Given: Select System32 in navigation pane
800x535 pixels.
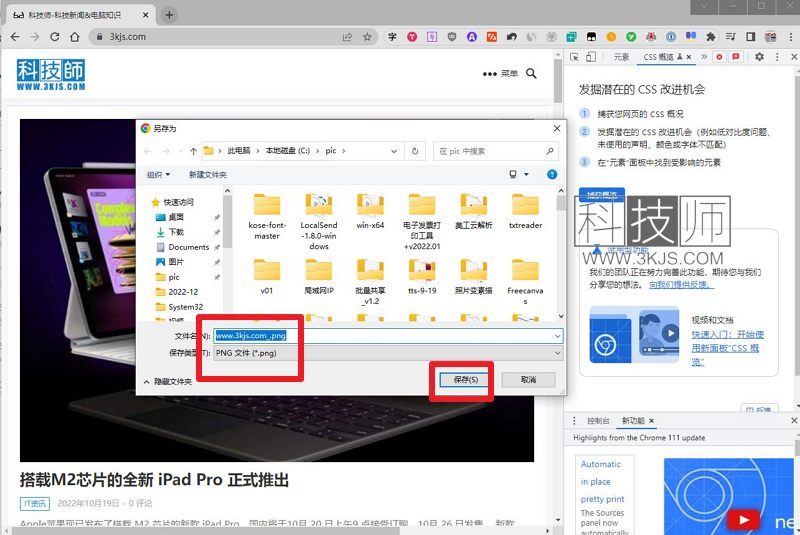Looking at the screenshot, I should tap(185, 307).
